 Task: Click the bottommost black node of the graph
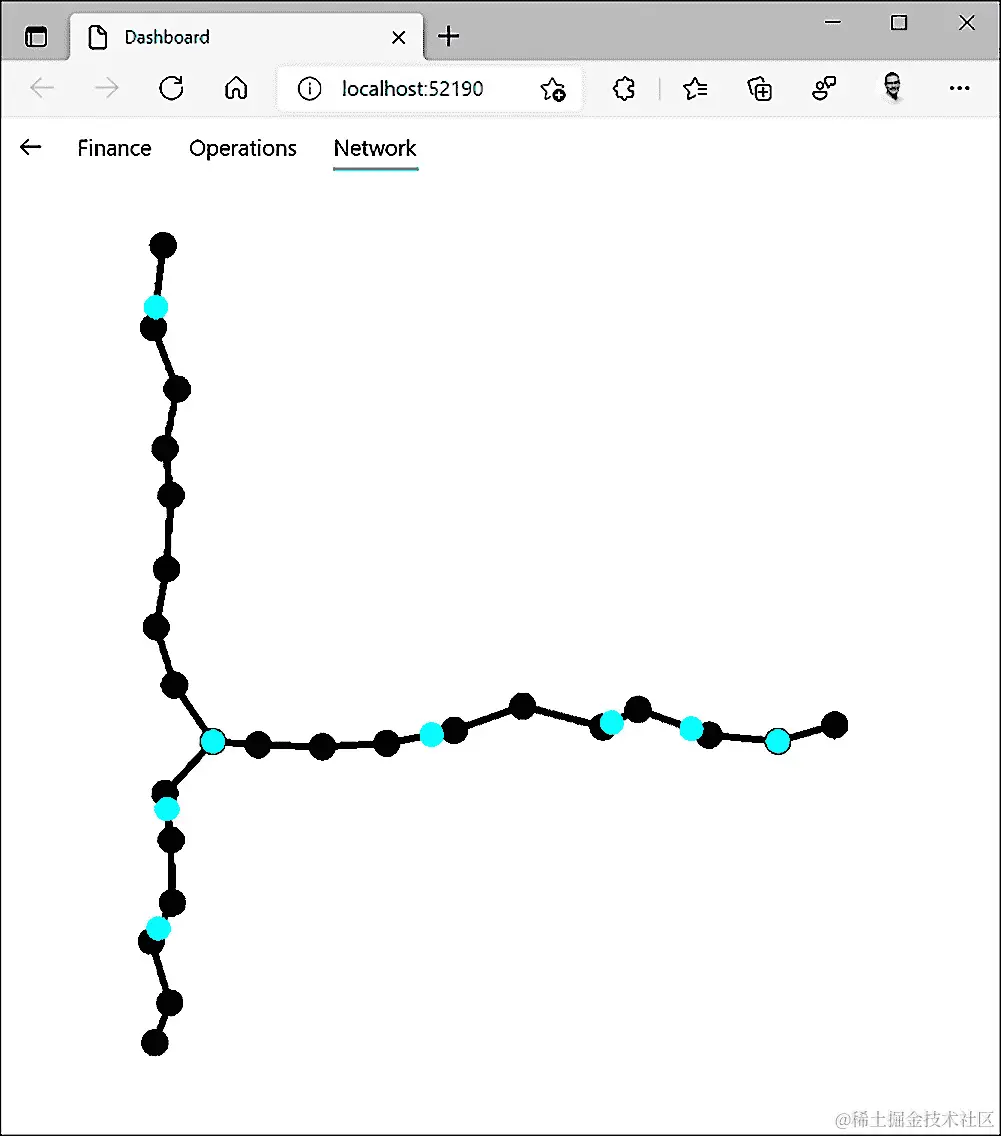coord(154,1043)
